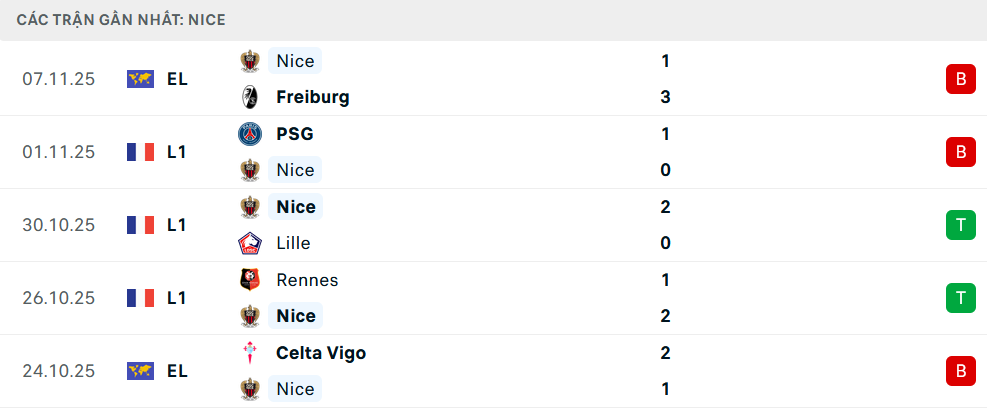Click the France flag on 01.11.25 row

click(140, 152)
